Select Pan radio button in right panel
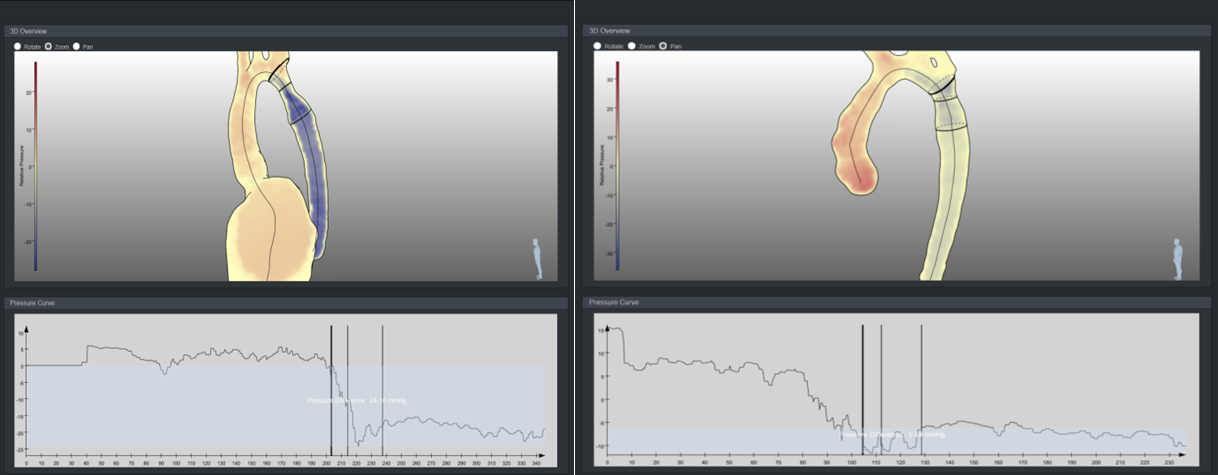This screenshot has height=475, width=1218. pos(664,46)
